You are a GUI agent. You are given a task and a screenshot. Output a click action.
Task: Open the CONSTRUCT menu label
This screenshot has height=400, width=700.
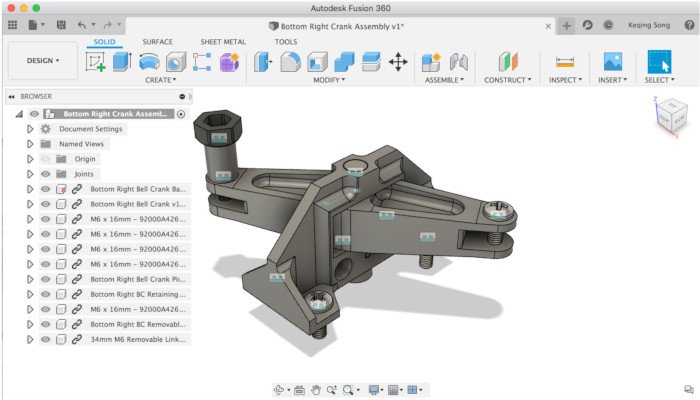(507, 79)
